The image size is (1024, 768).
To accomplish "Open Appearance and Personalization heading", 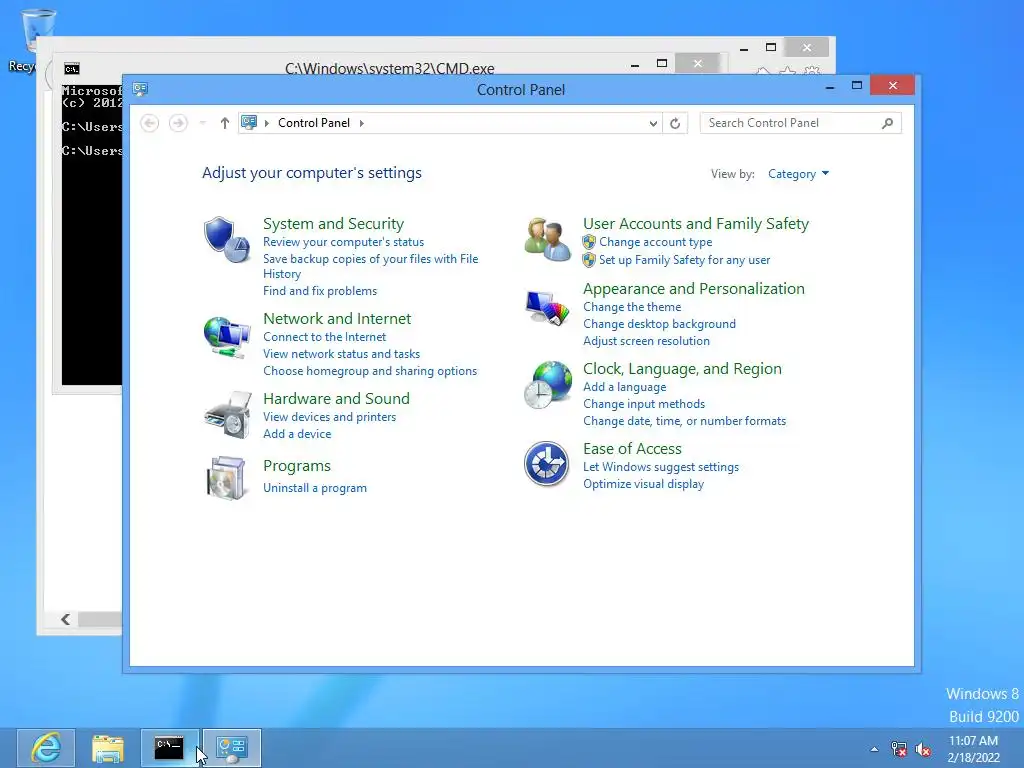I will pyautogui.click(x=694, y=289).
